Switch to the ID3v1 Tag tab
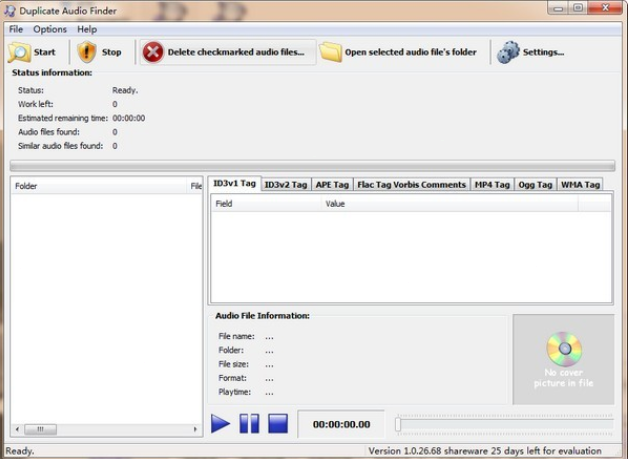629x459 pixels. click(x=234, y=183)
